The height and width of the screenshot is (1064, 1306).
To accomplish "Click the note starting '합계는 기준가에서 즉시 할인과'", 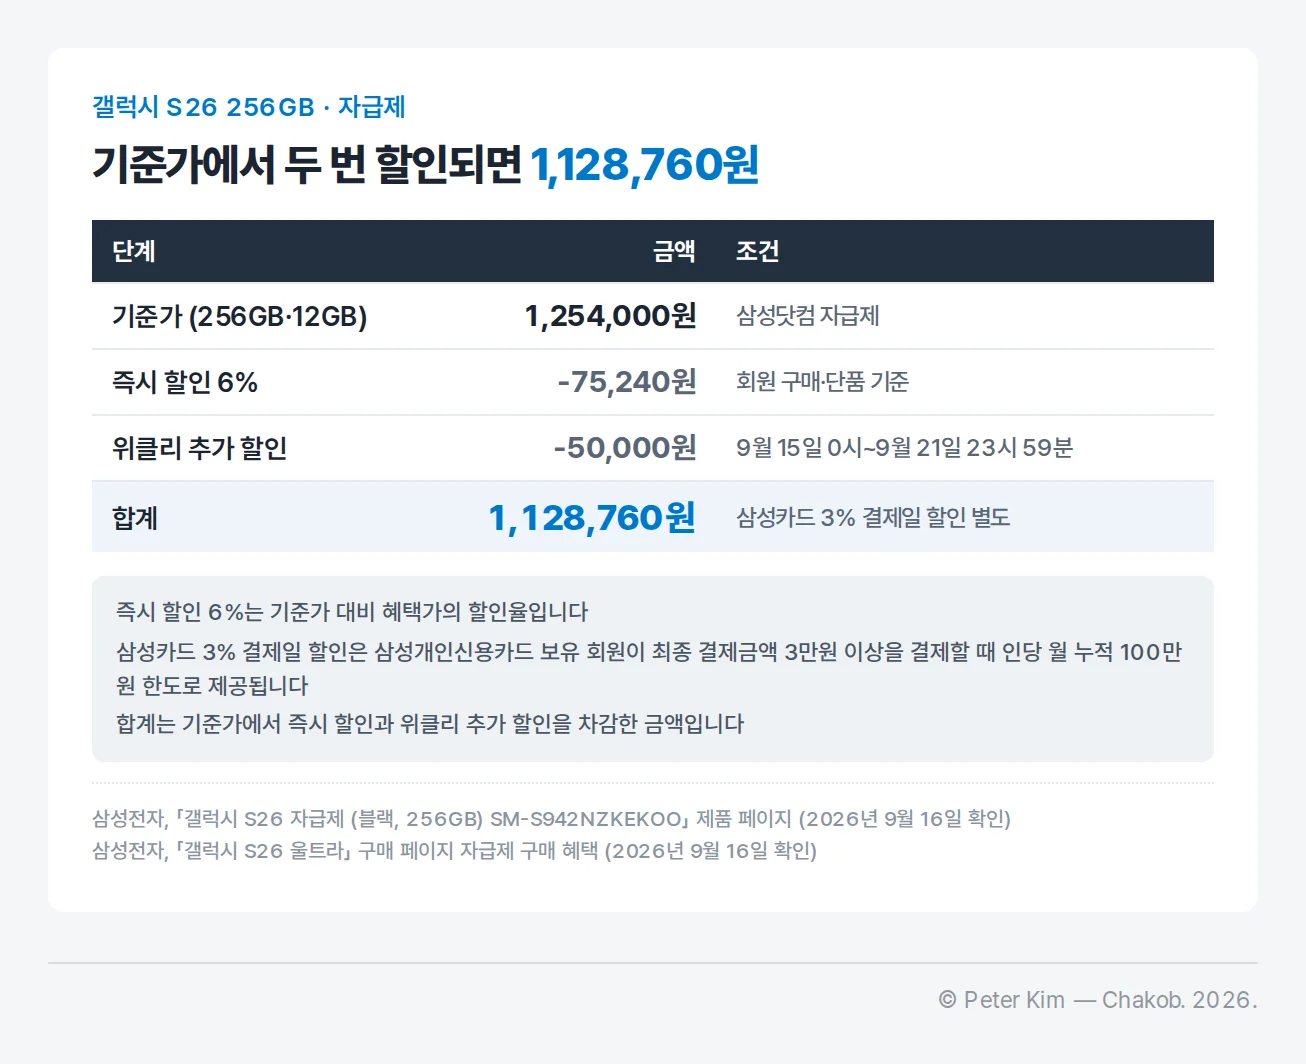I will (430, 724).
